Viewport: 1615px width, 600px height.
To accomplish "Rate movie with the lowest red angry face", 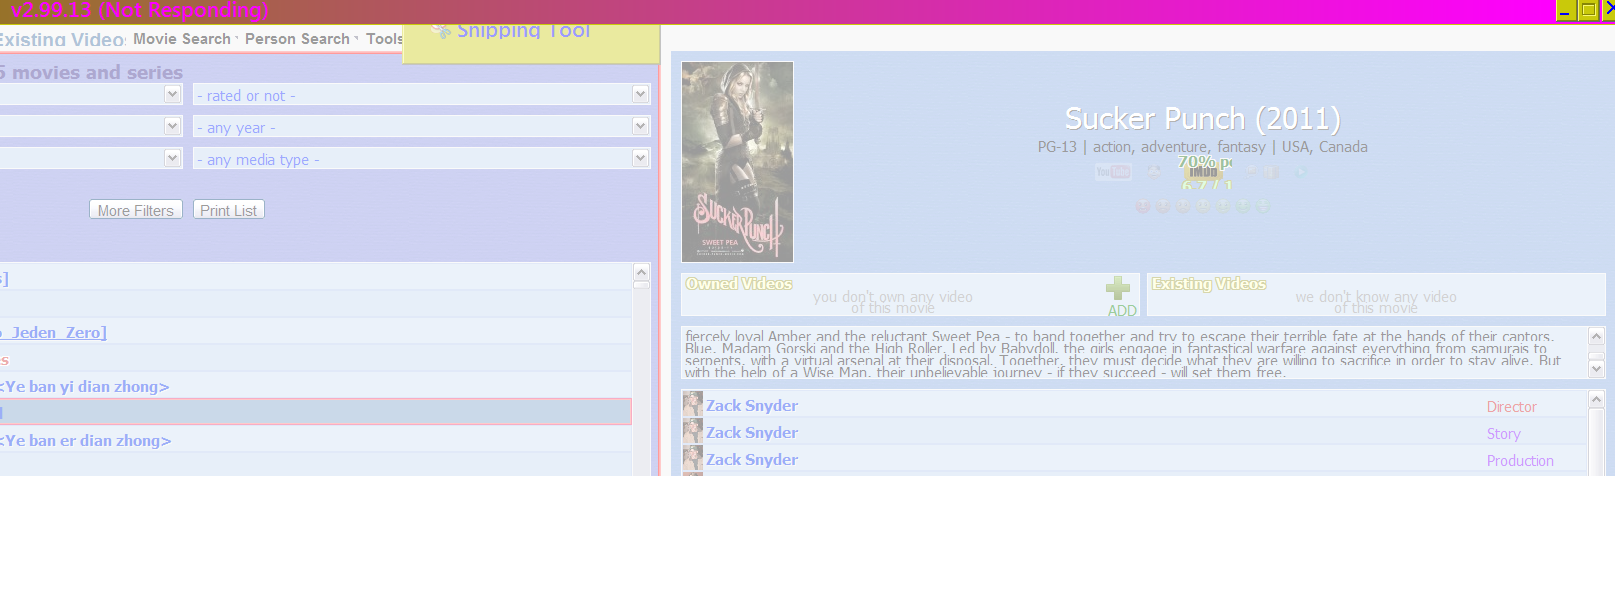I will click(1143, 206).
